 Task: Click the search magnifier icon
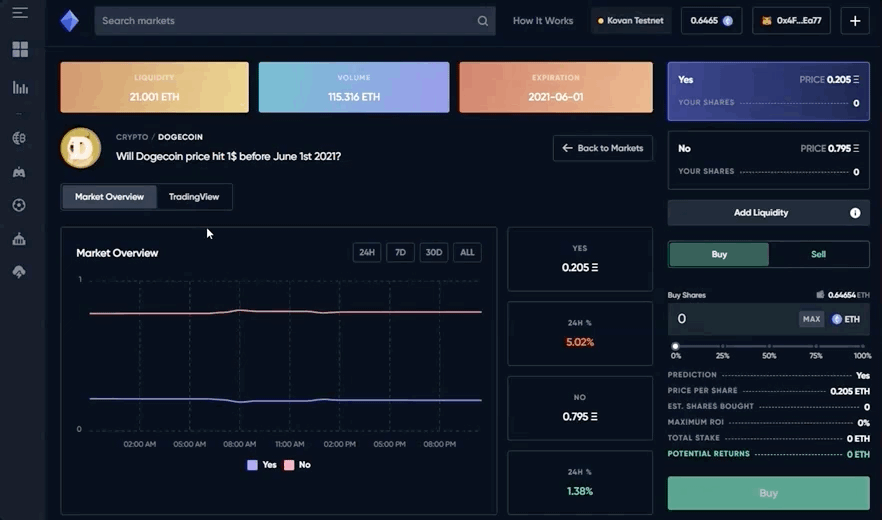tap(483, 21)
